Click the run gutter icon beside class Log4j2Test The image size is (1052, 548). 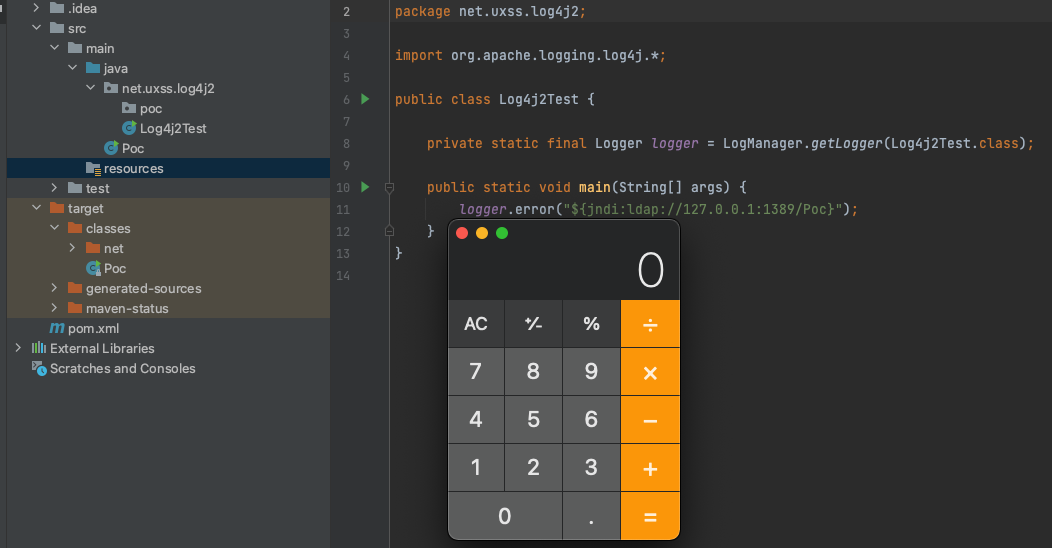tap(365, 99)
